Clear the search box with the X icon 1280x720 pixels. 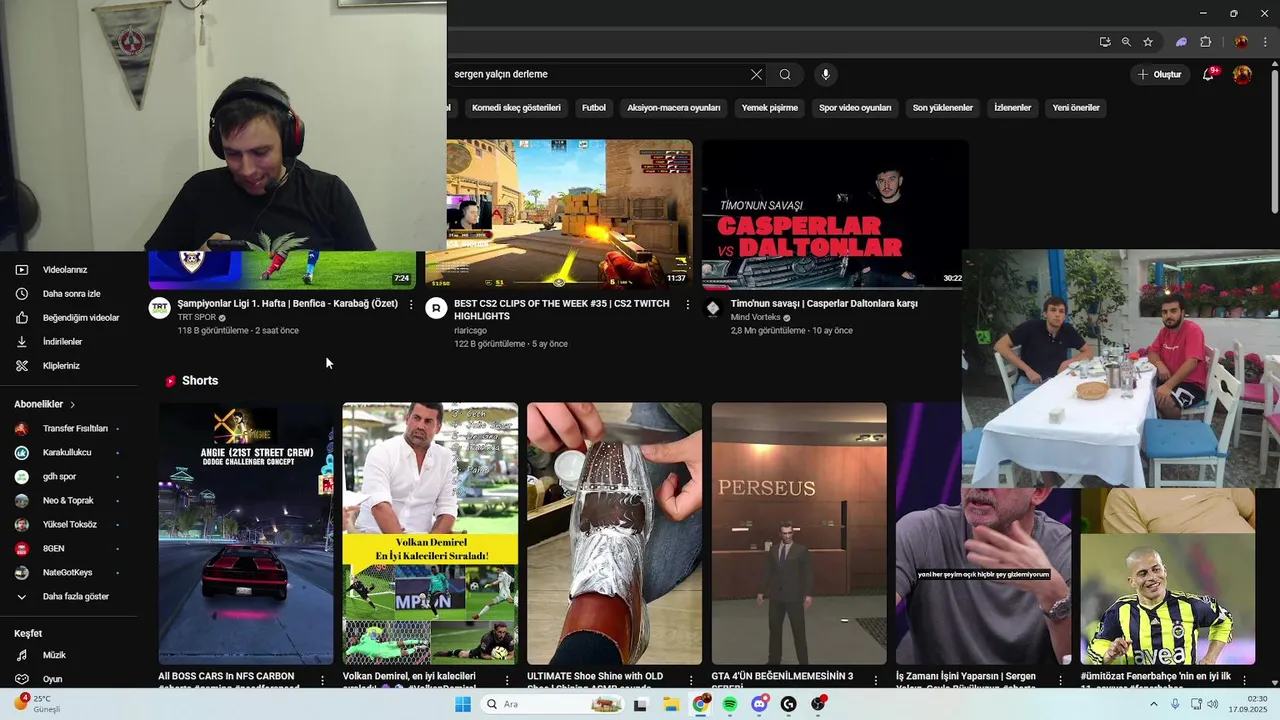pos(756,74)
